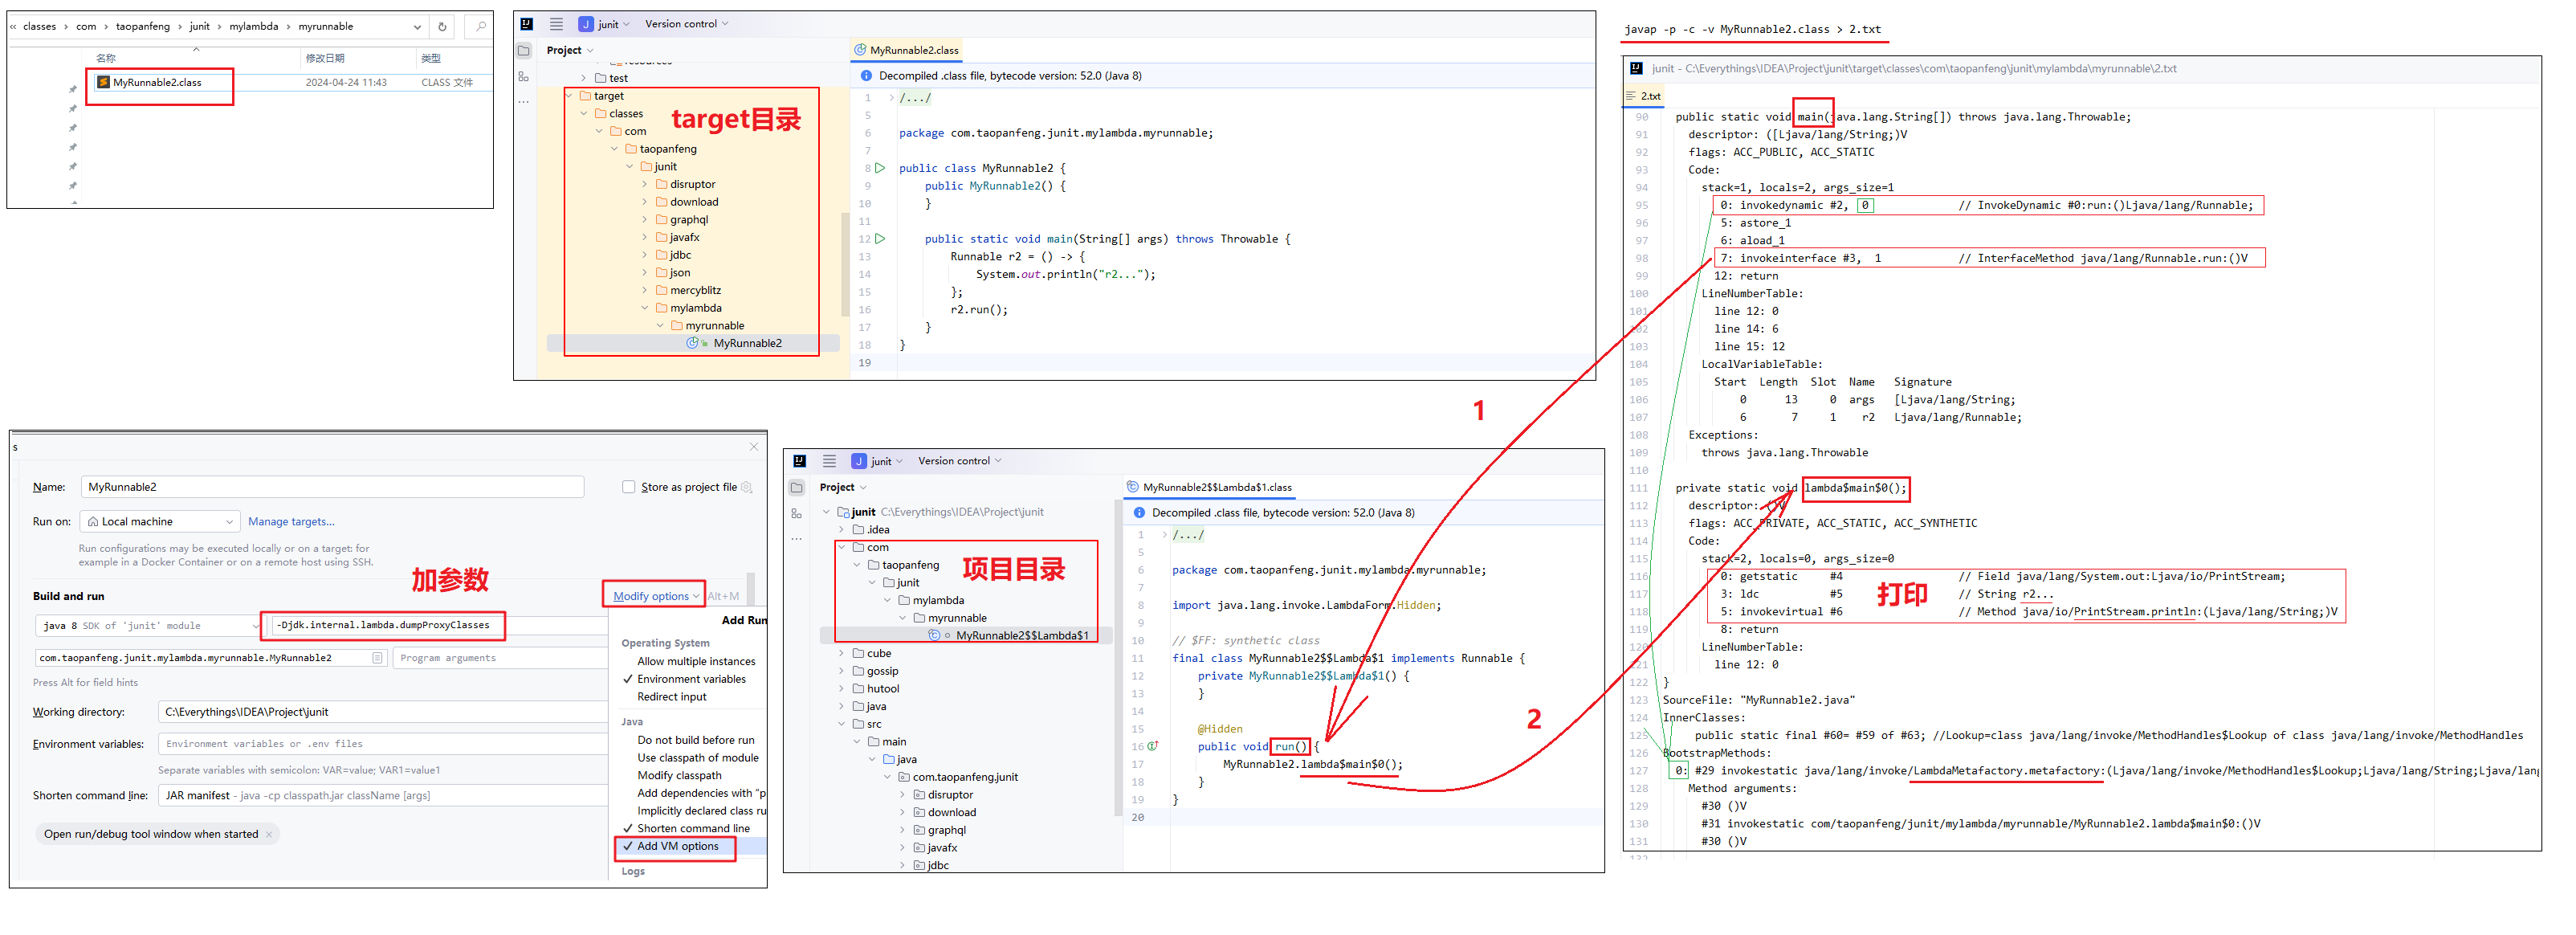The width and height of the screenshot is (2576, 935).
Task: Expand the disruptor folder under target junit
Action: [645, 185]
